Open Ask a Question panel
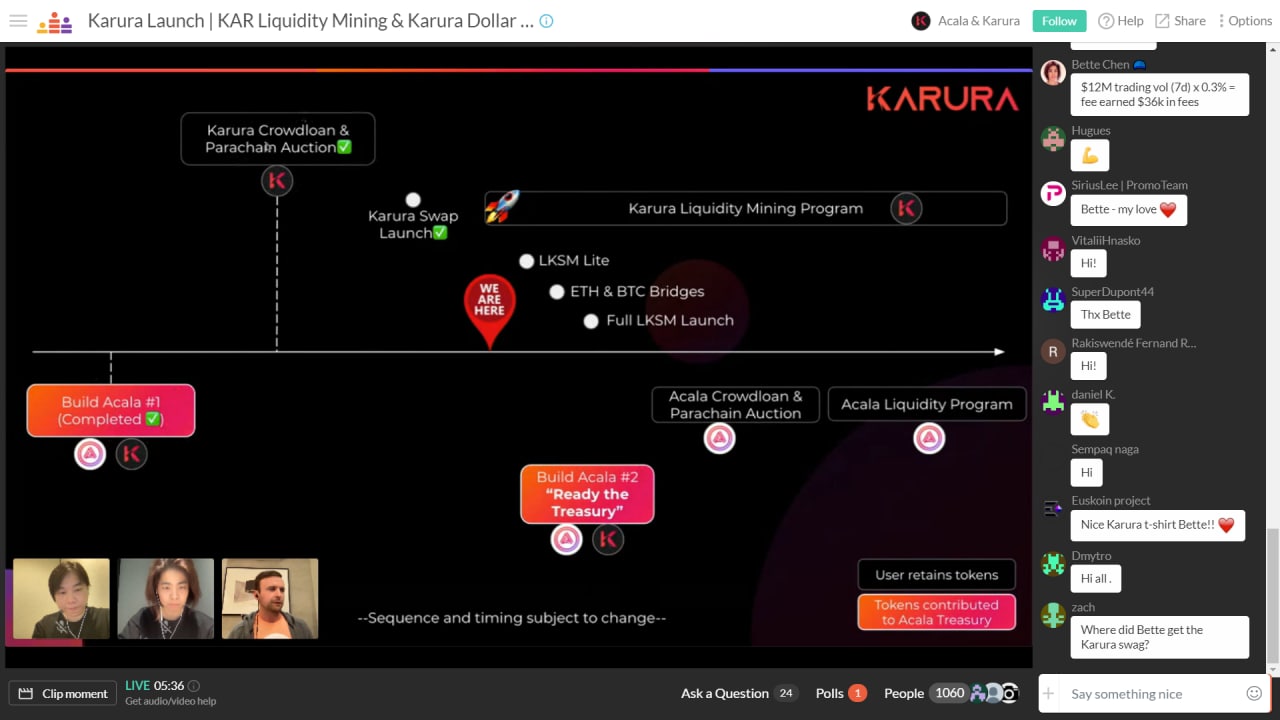Screen dimensions: 1280x720 [739, 693]
